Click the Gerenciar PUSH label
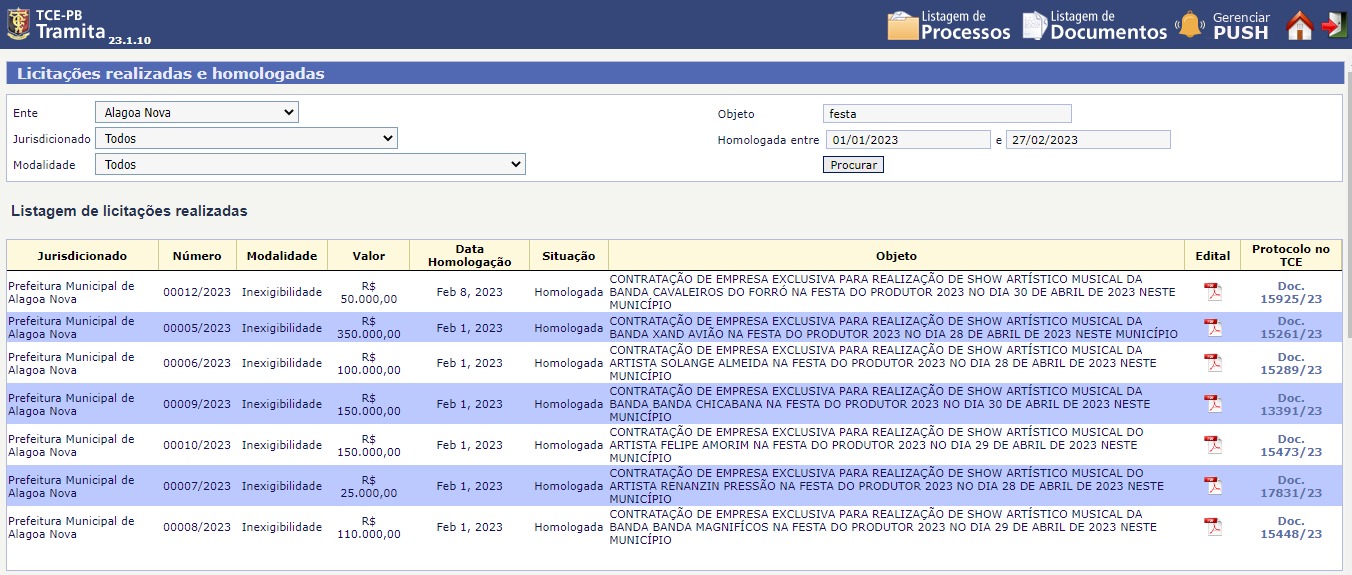Screen dimensions: 1352x575 click(1241, 25)
